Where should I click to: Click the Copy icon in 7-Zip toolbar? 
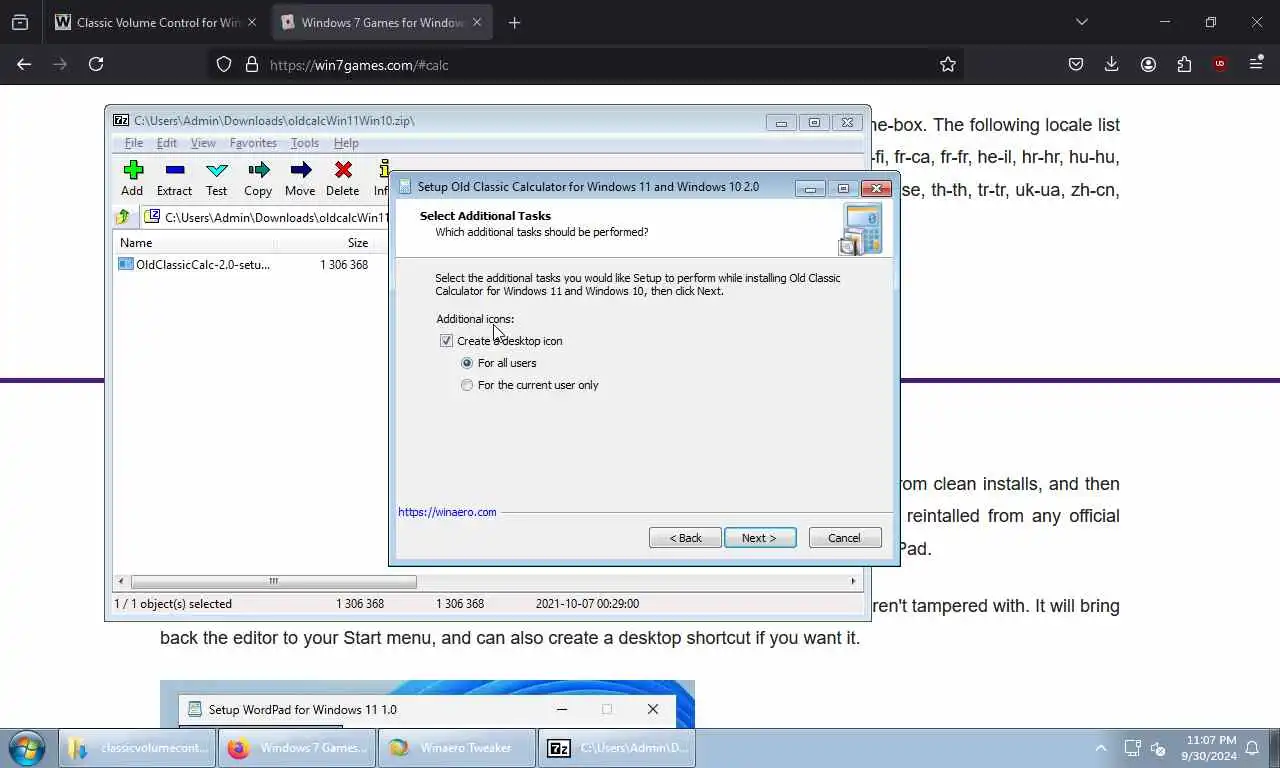point(258,178)
